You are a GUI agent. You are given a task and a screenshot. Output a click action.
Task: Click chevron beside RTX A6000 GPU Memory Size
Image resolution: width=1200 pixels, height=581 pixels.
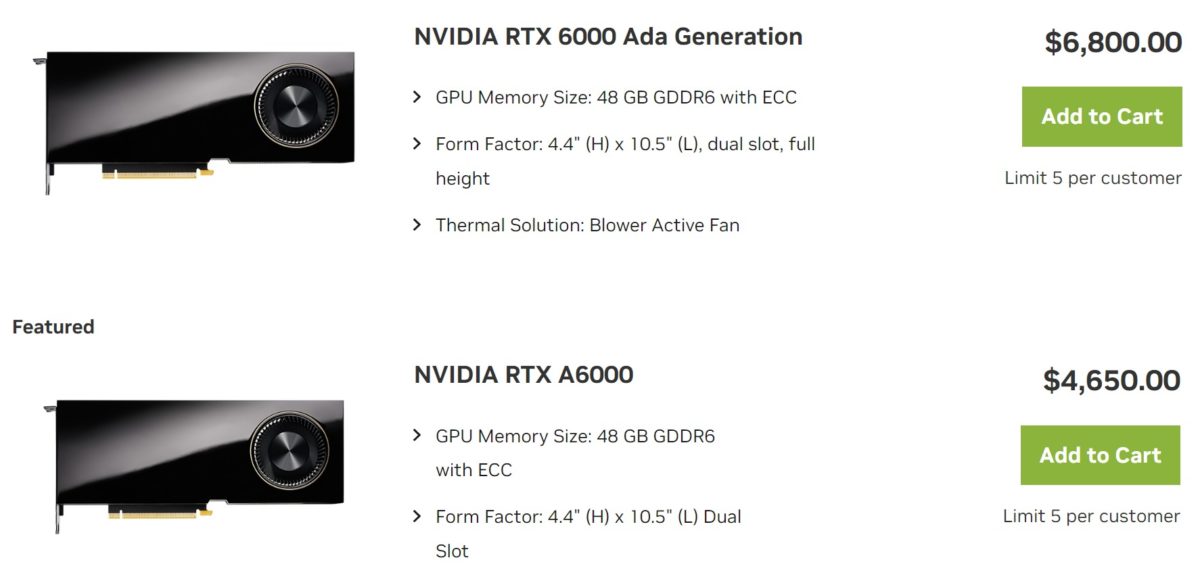(418, 436)
